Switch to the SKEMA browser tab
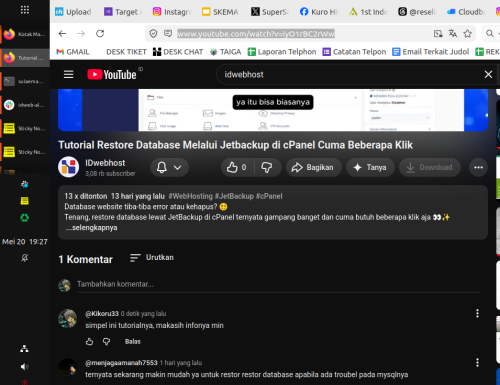500x385 pixels. pyautogui.click(x=221, y=12)
